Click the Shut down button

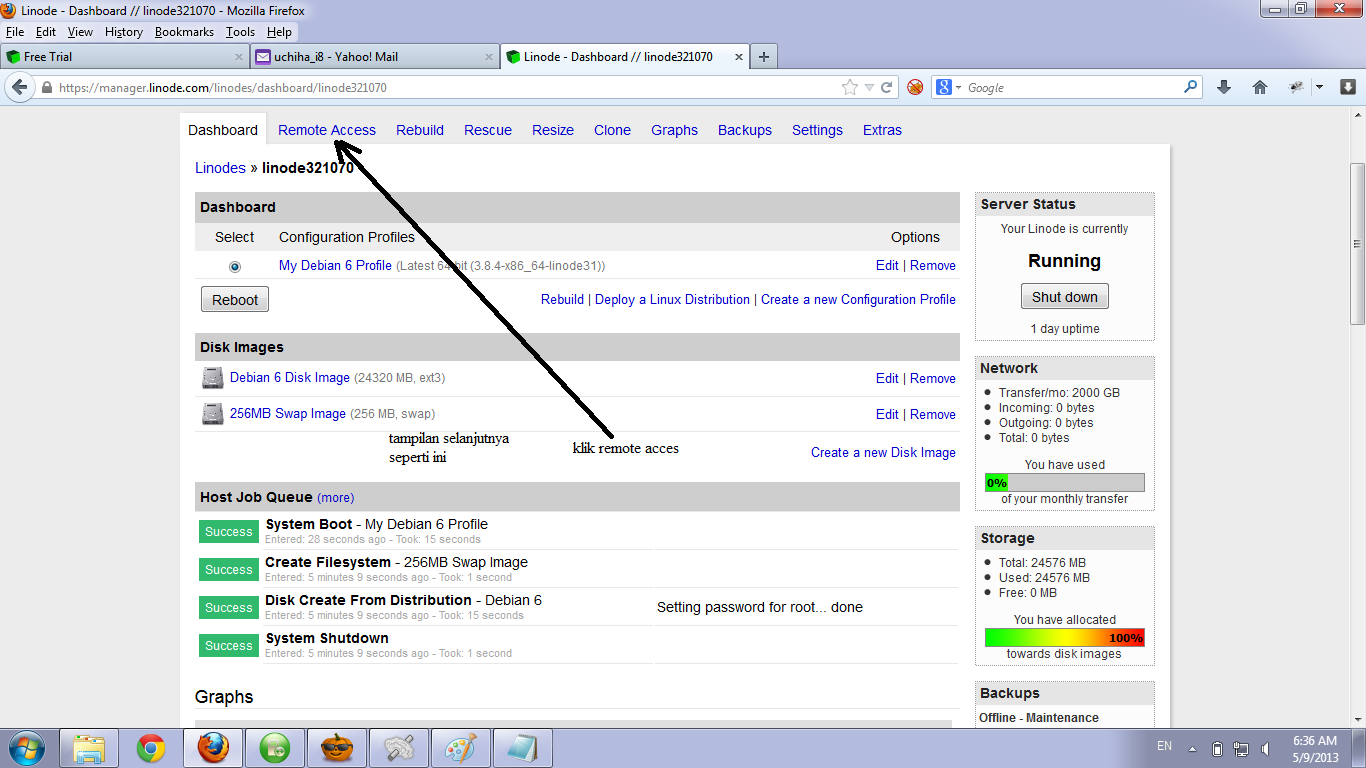pyautogui.click(x=1065, y=297)
